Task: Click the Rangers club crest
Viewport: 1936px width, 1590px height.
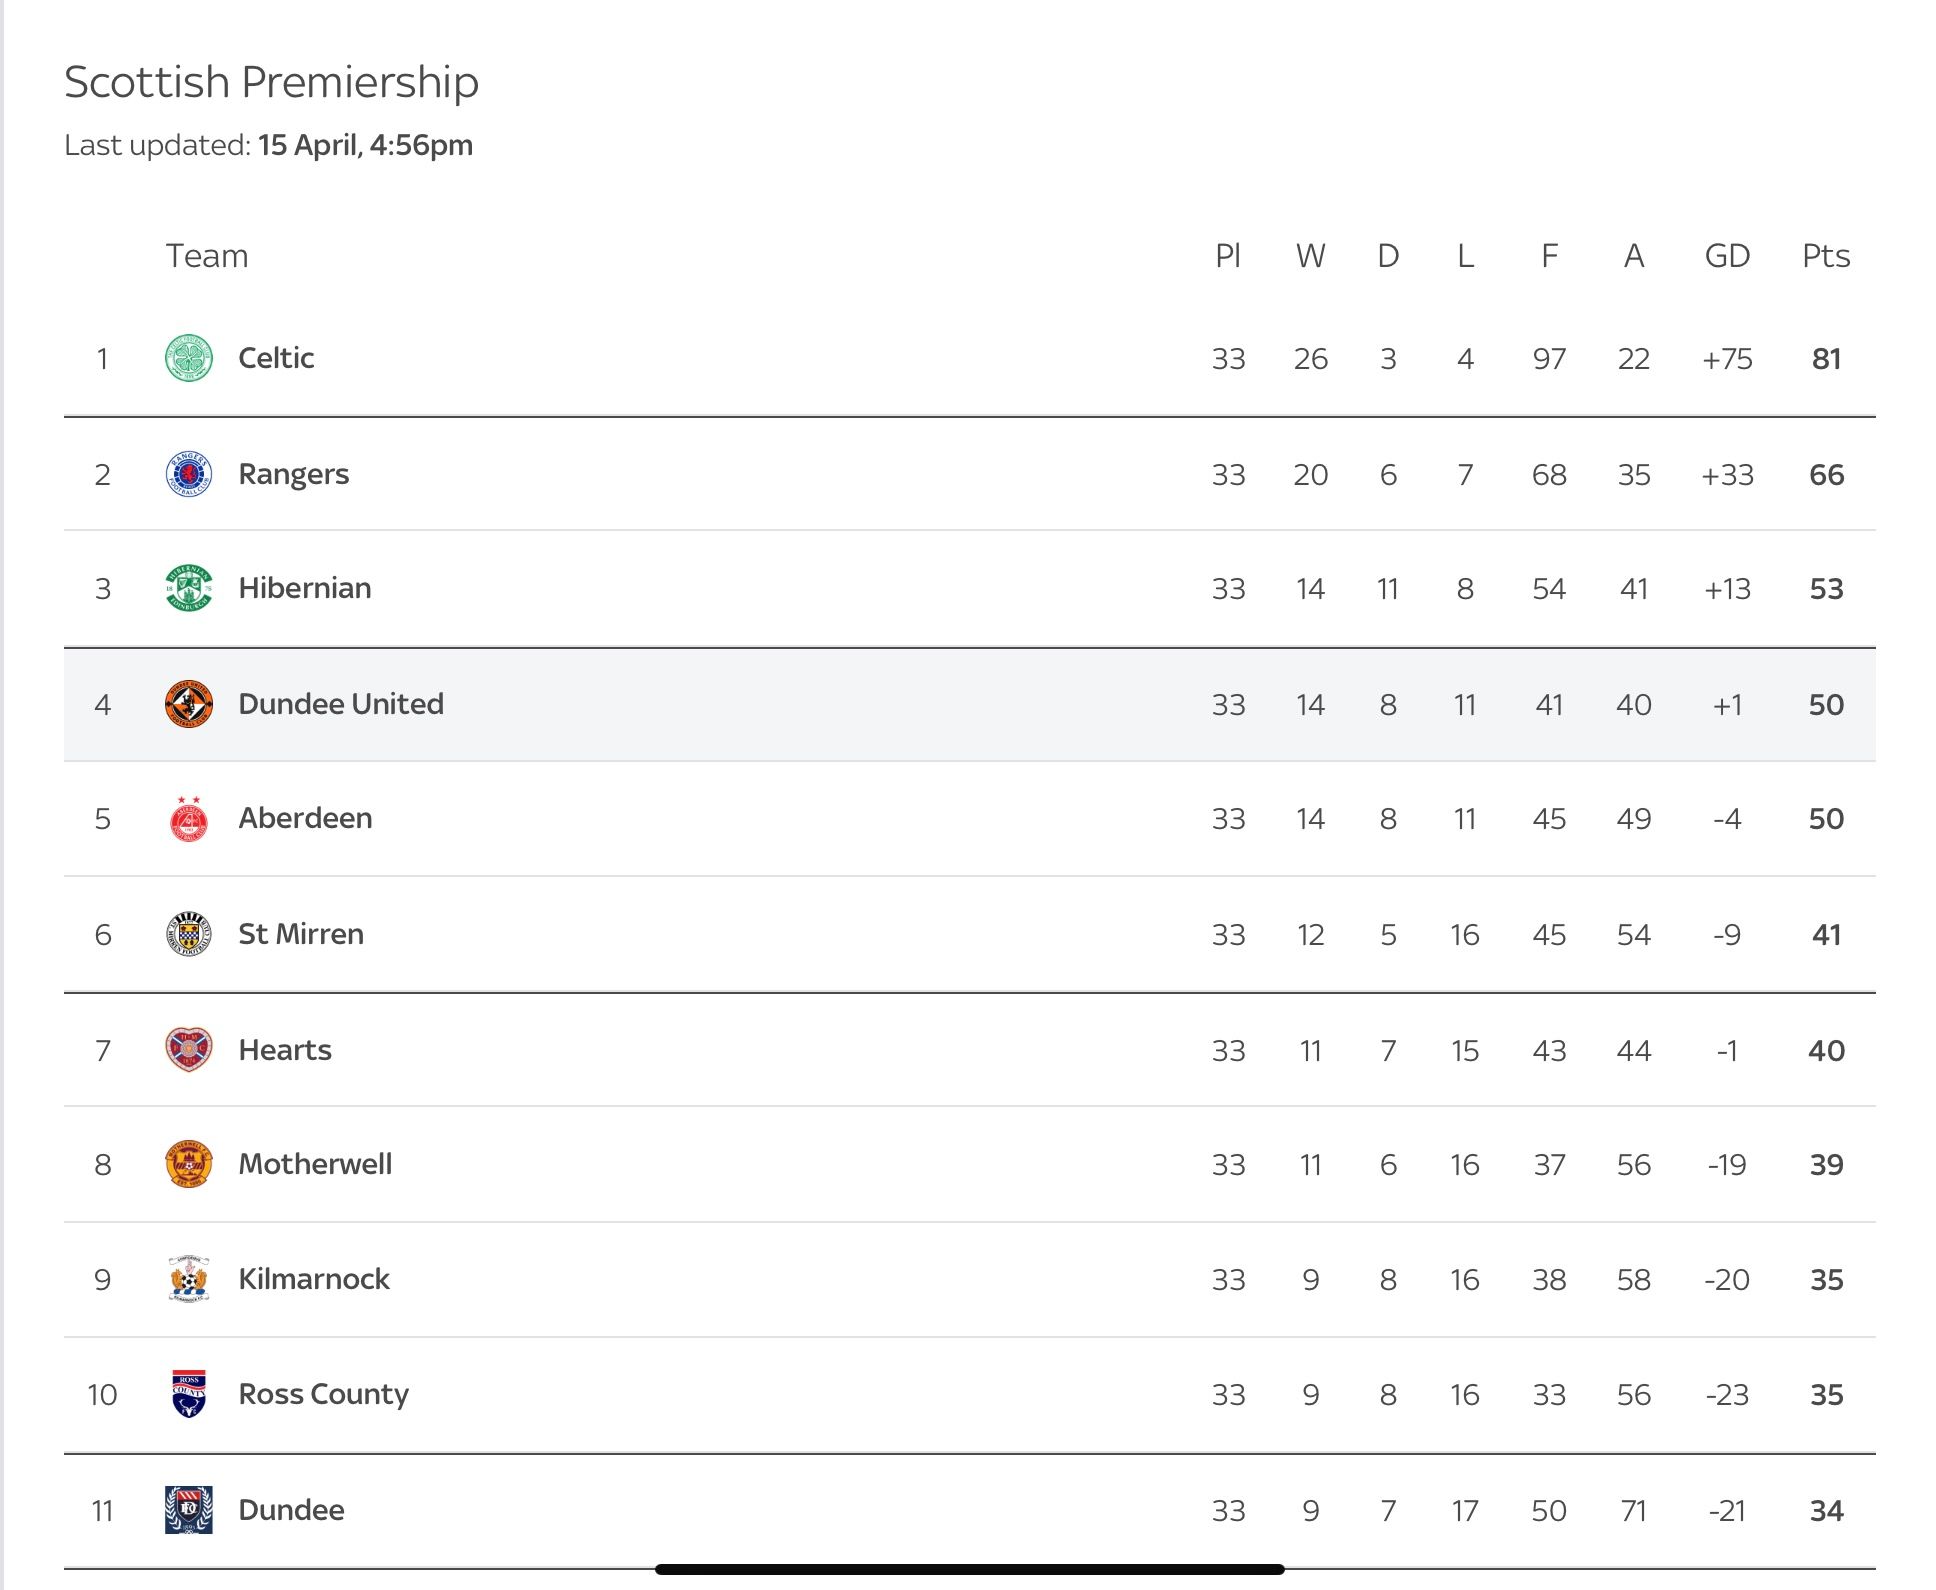Action: pos(189,474)
